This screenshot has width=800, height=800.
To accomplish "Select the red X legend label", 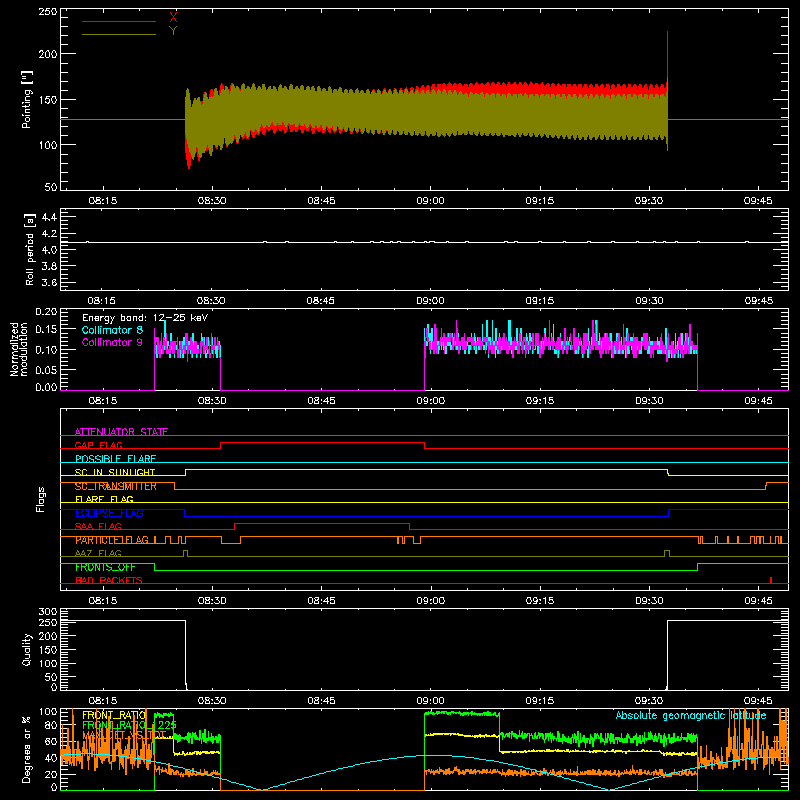I will pos(173,17).
